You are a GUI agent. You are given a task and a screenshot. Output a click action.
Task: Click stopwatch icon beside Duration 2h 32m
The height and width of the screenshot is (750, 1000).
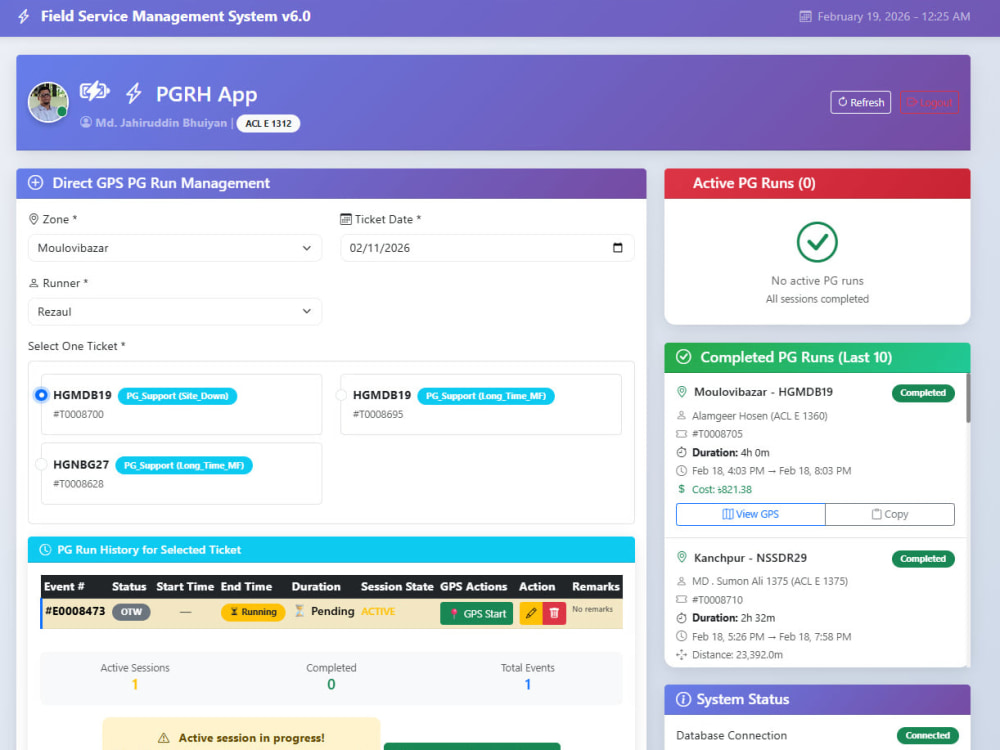click(x=681, y=618)
